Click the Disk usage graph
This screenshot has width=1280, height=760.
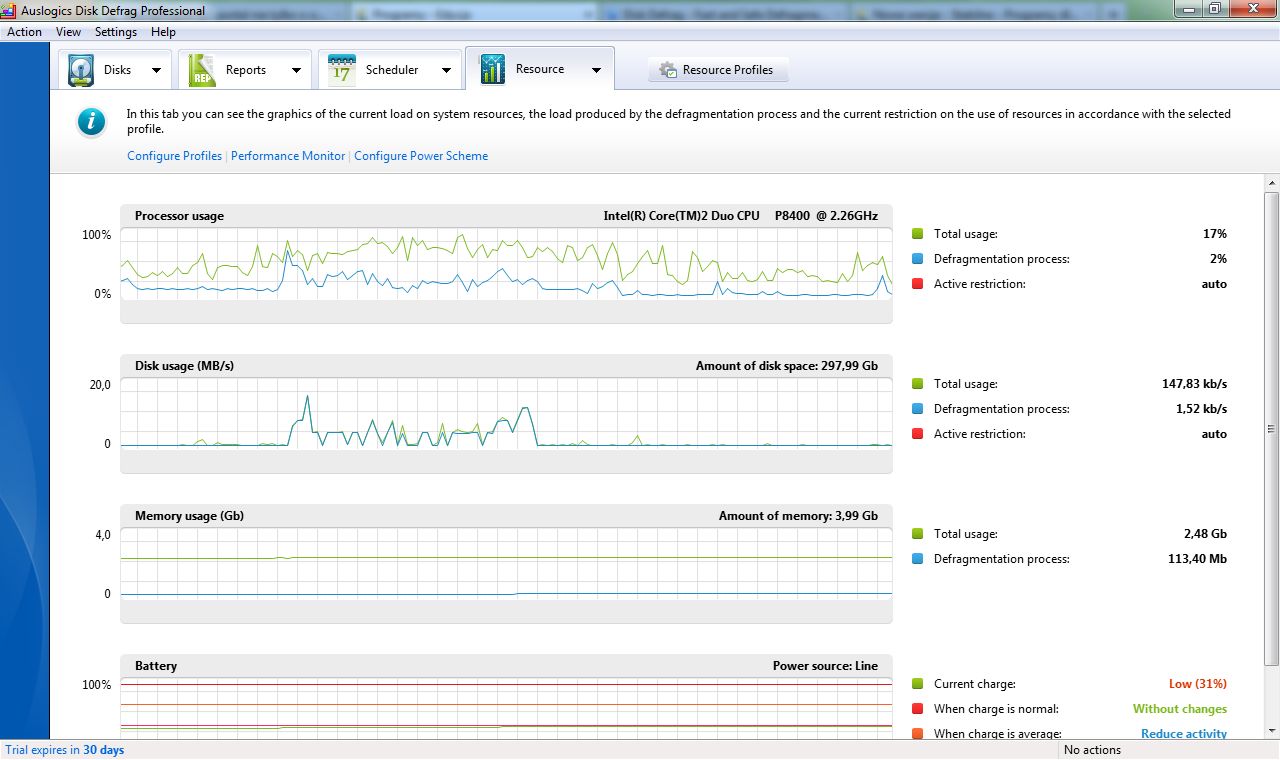click(x=506, y=414)
